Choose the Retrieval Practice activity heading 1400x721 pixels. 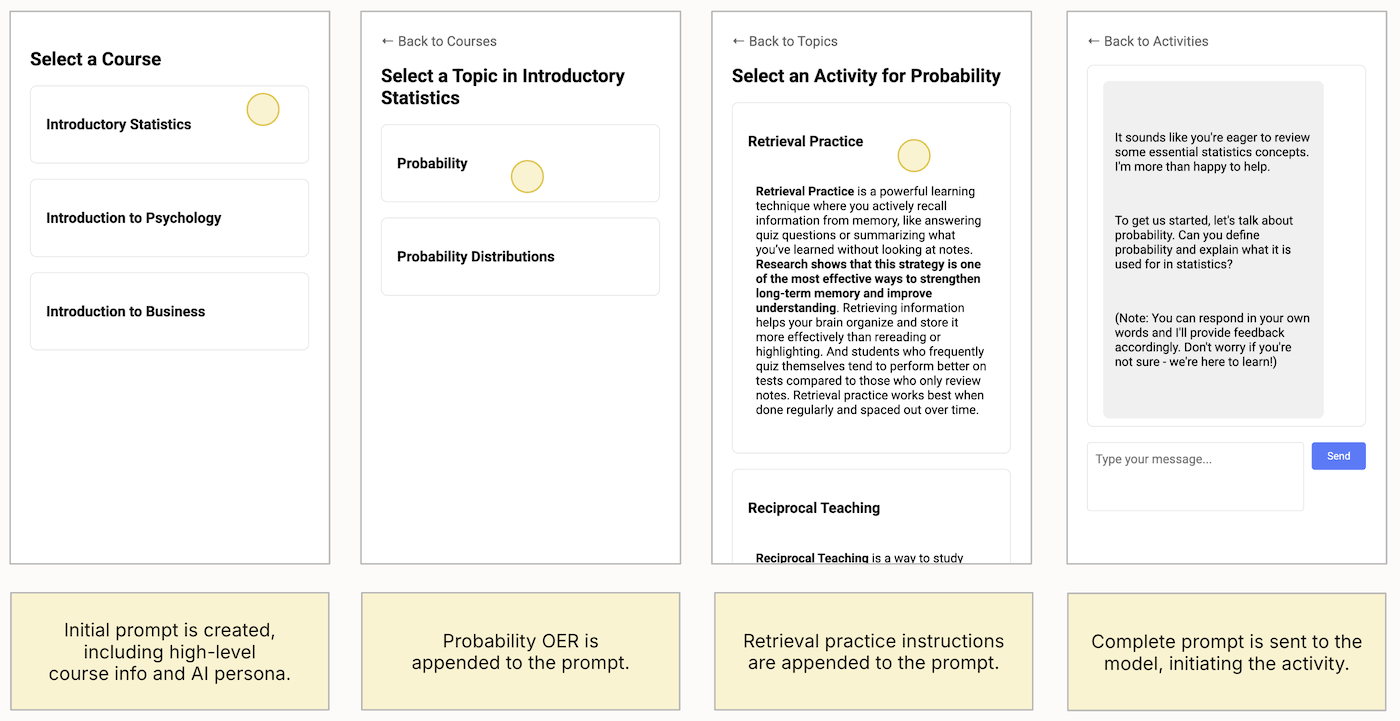point(806,142)
